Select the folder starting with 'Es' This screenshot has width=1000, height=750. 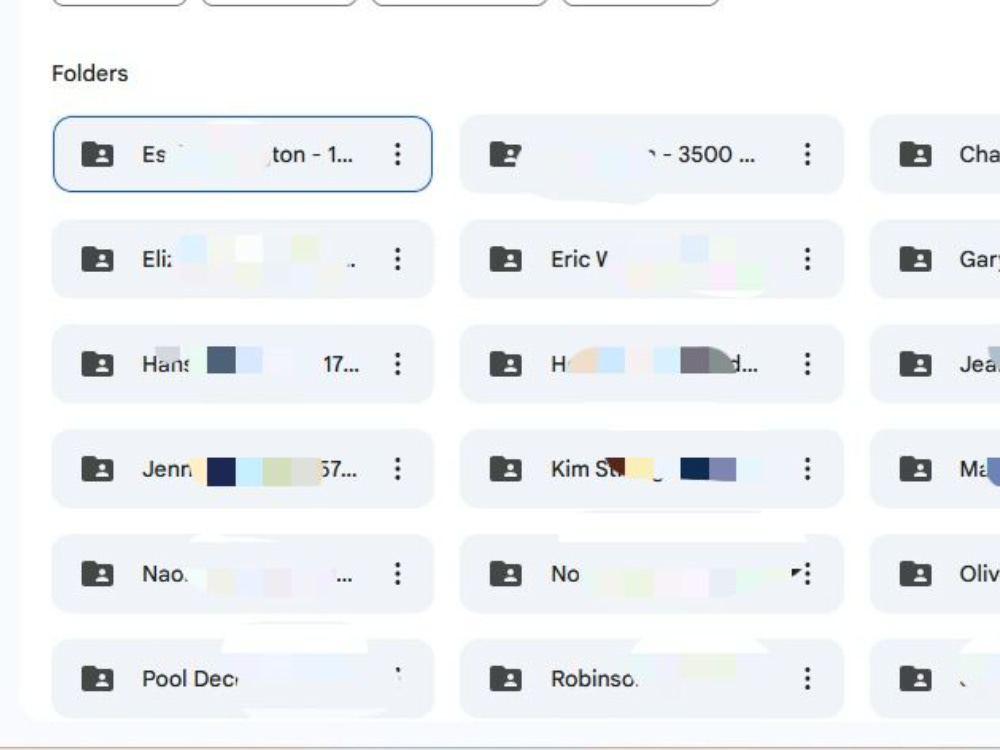(x=242, y=154)
